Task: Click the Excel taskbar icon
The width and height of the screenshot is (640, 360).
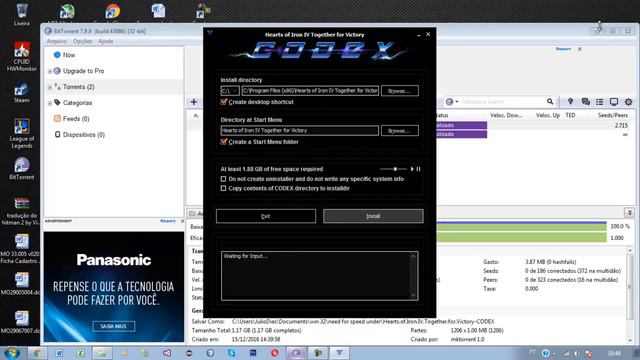Action: point(80,353)
